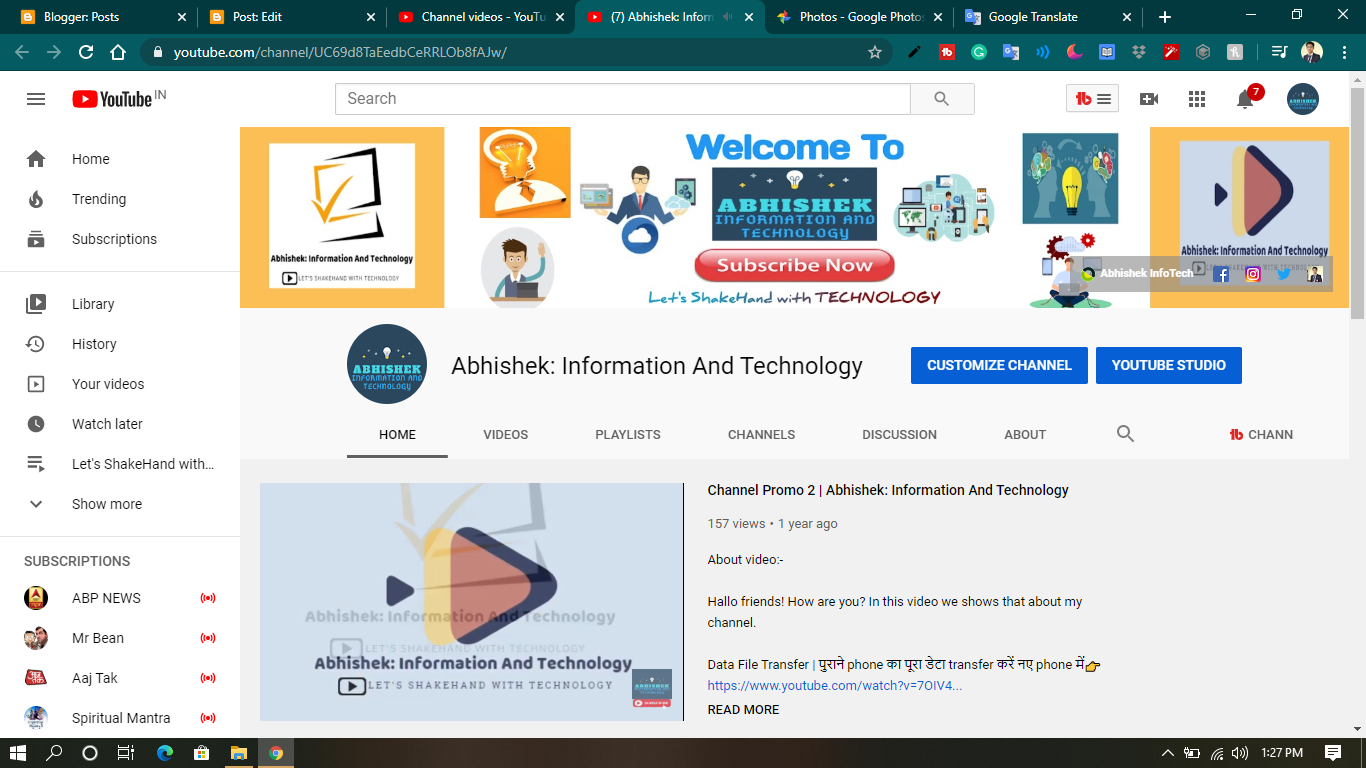
Task: Open the YouTube apps grid
Action: 1197,99
